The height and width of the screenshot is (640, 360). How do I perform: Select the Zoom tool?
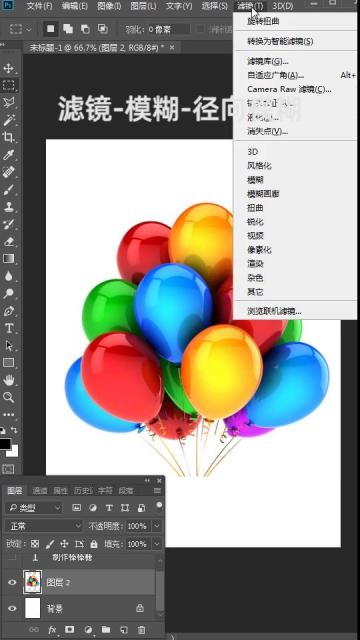9,397
